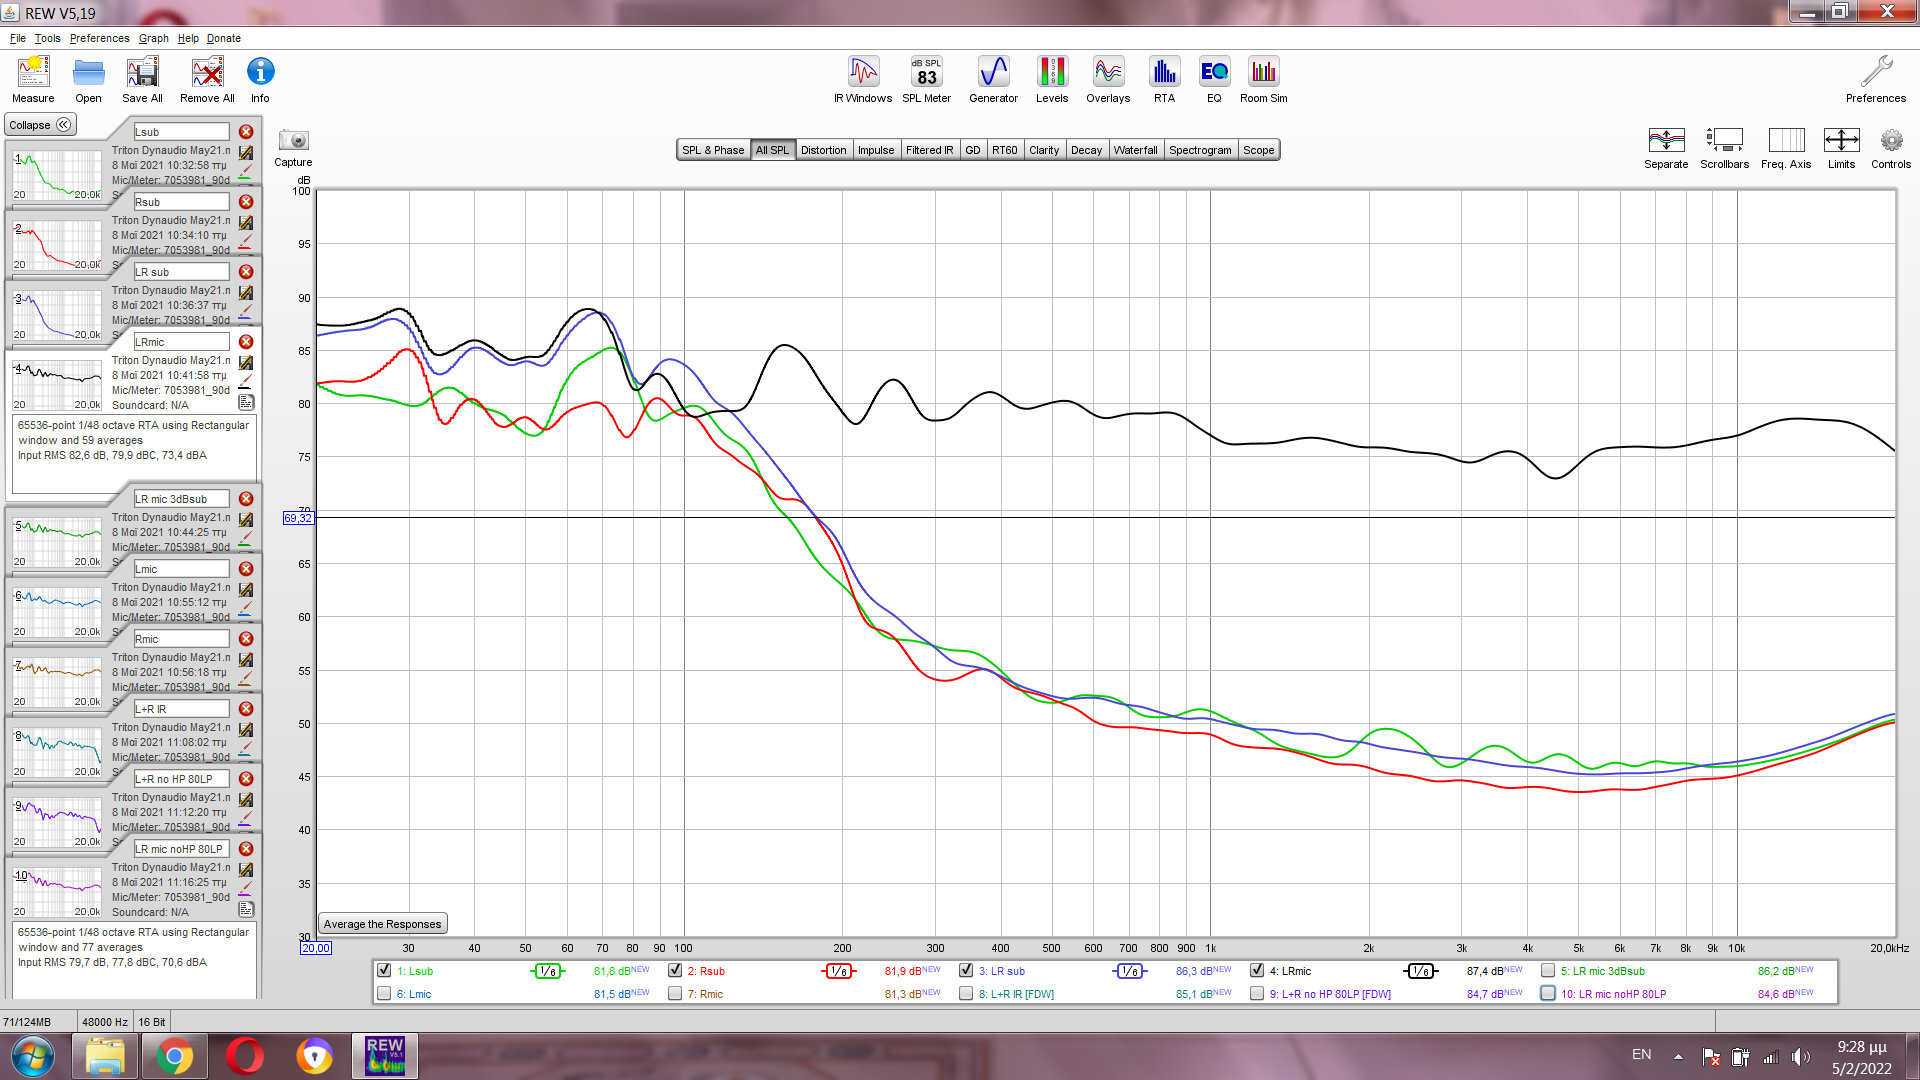Click the Separate traces icon
This screenshot has height=1080, width=1920.
coord(1666,148)
